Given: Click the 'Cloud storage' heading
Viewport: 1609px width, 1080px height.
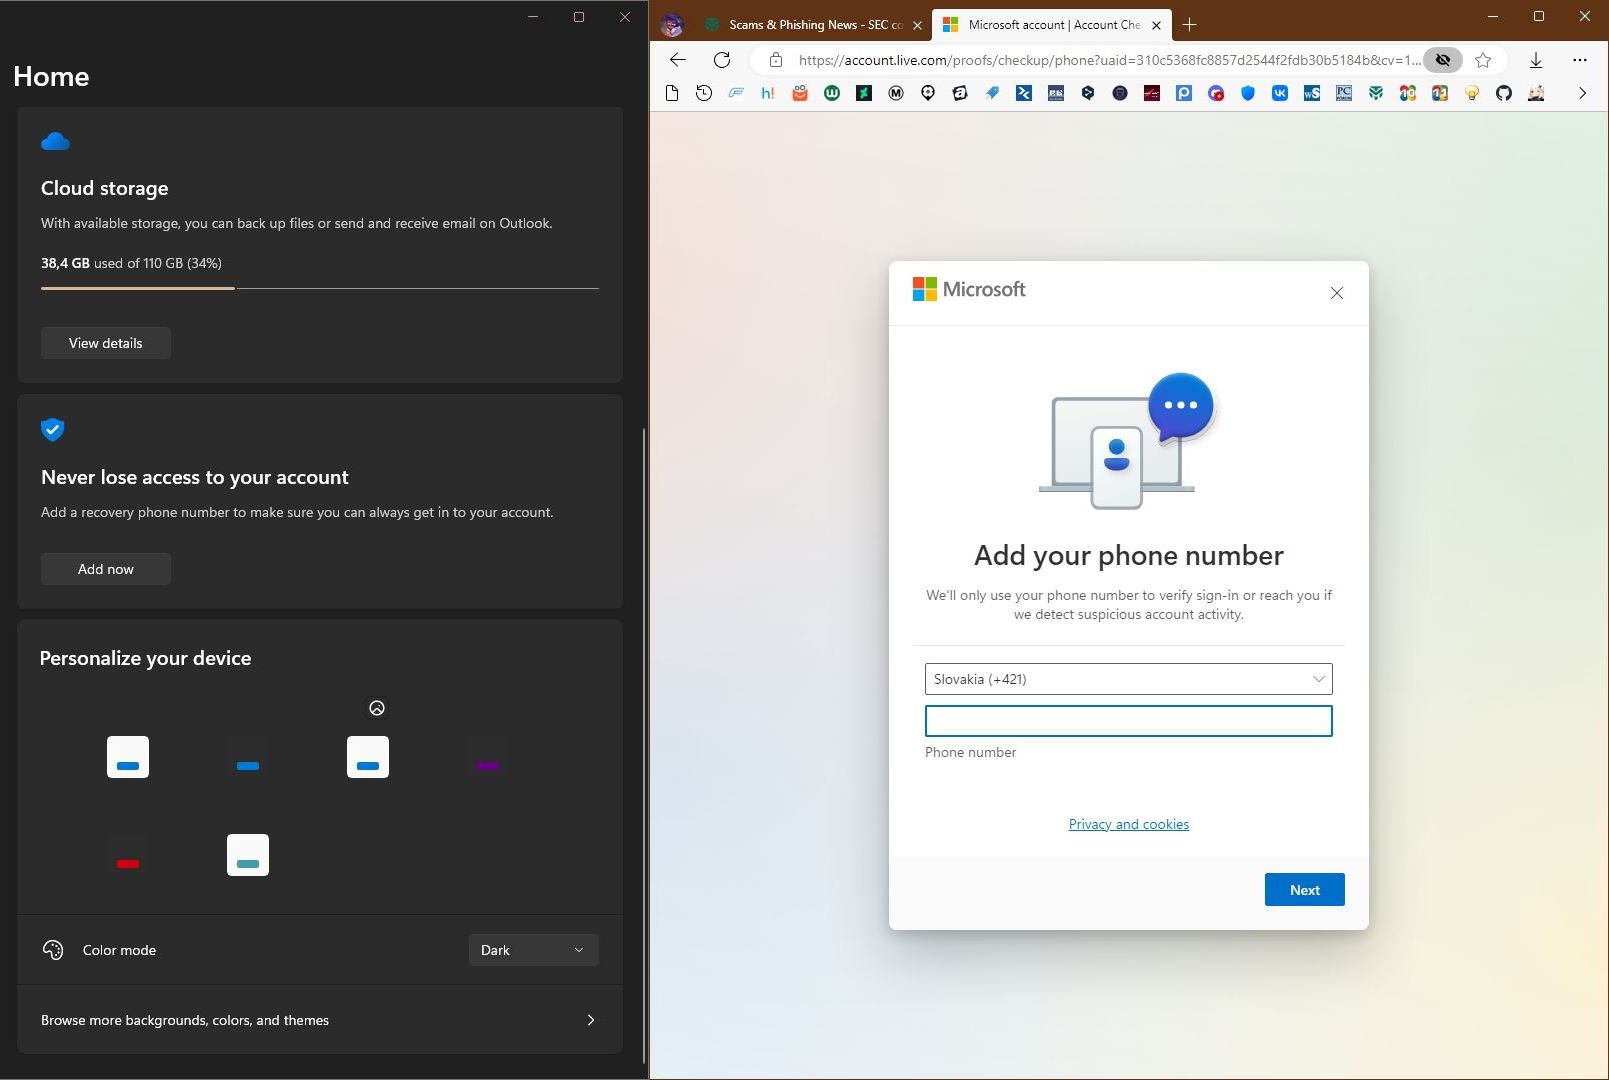Looking at the screenshot, I should [x=105, y=188].
